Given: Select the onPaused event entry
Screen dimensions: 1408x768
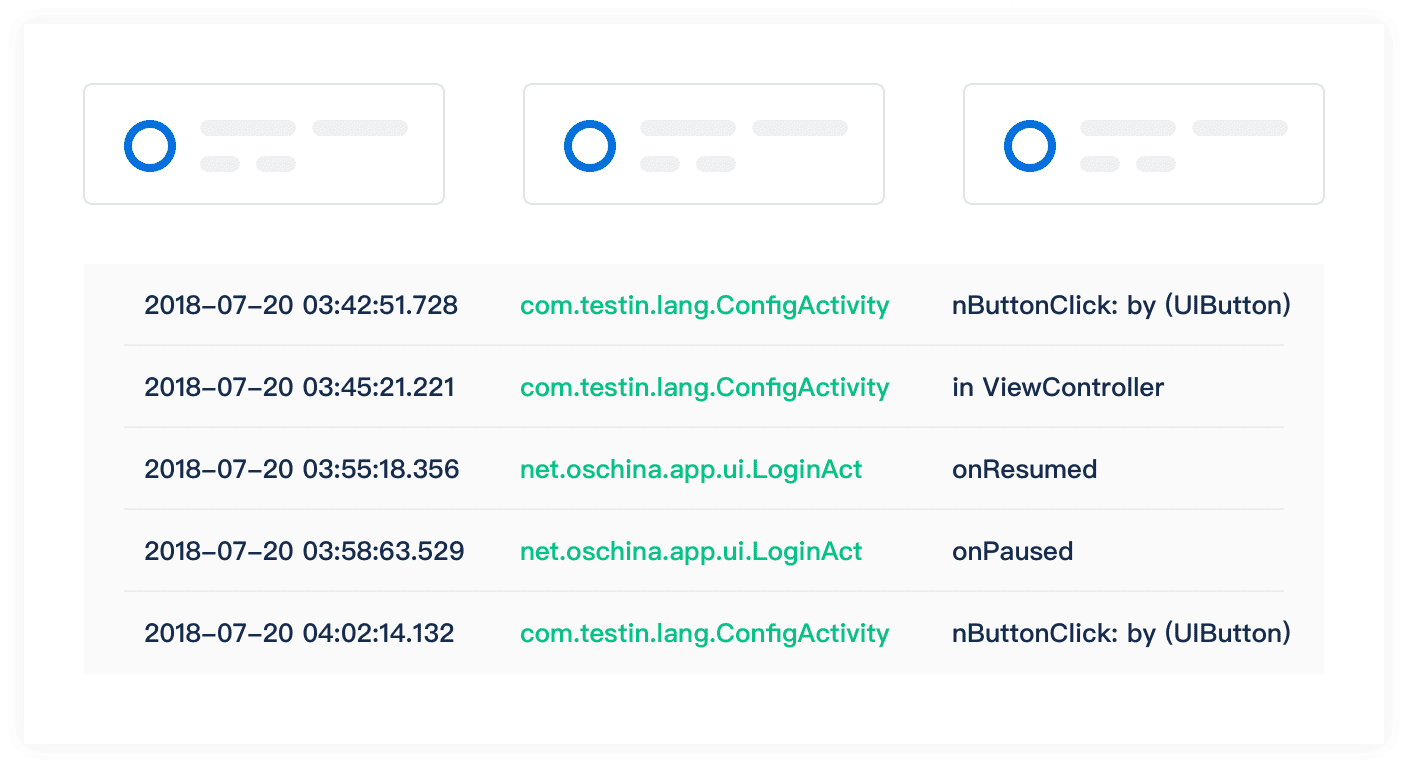Looking at the screenshot, I should 1012,551.
